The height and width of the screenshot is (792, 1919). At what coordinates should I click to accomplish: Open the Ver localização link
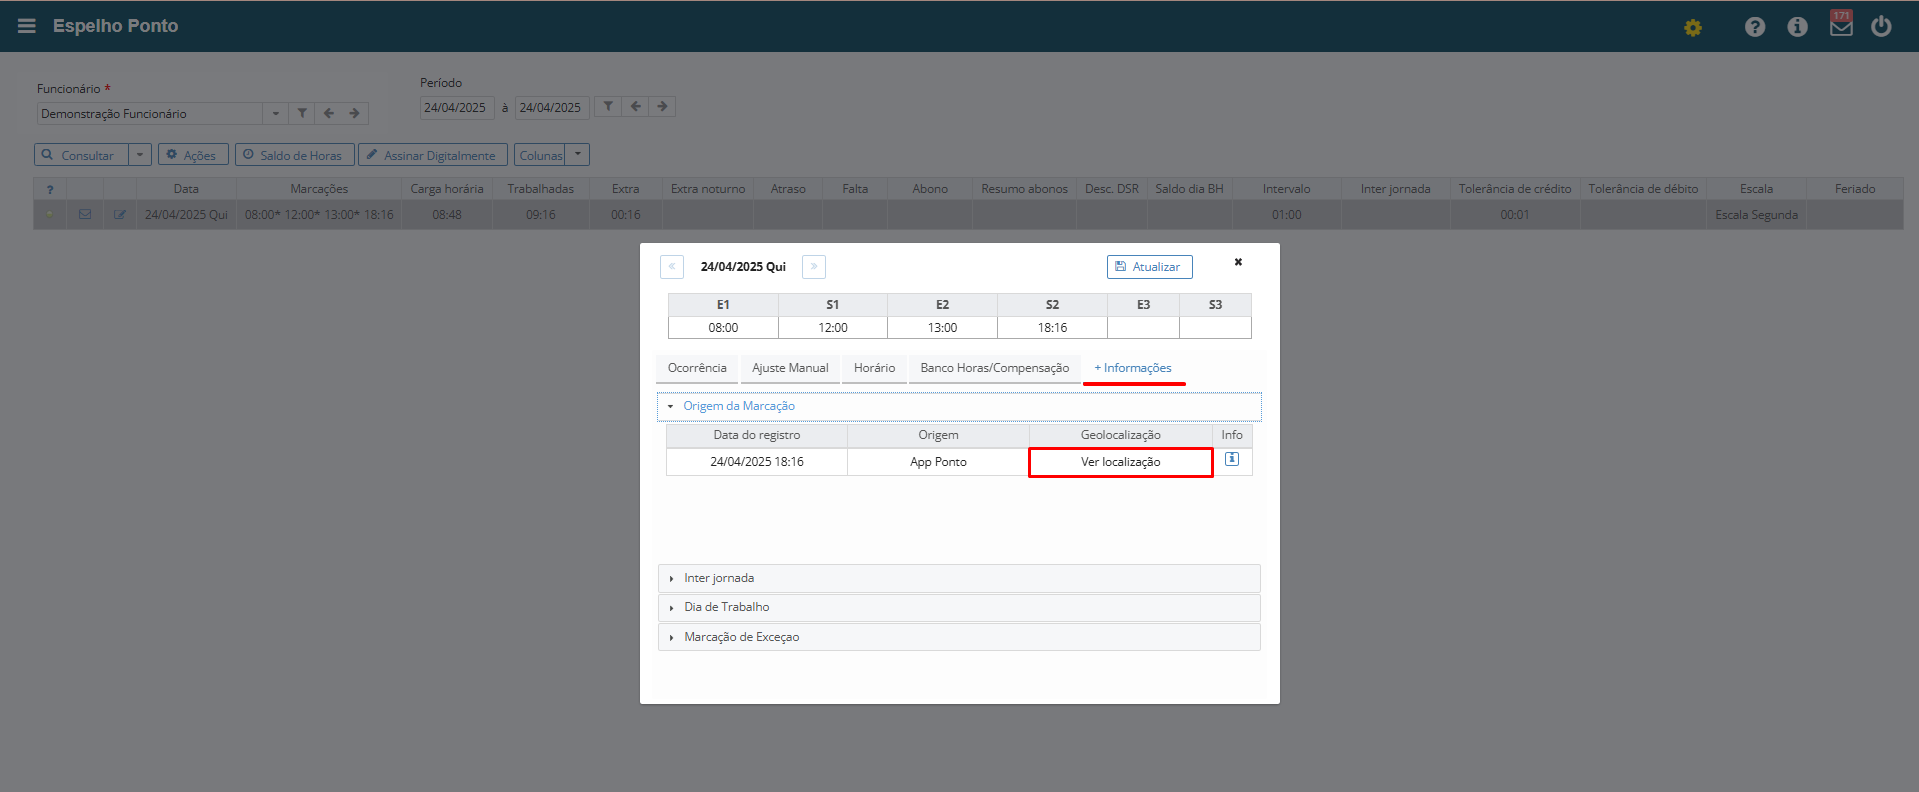1120,462
